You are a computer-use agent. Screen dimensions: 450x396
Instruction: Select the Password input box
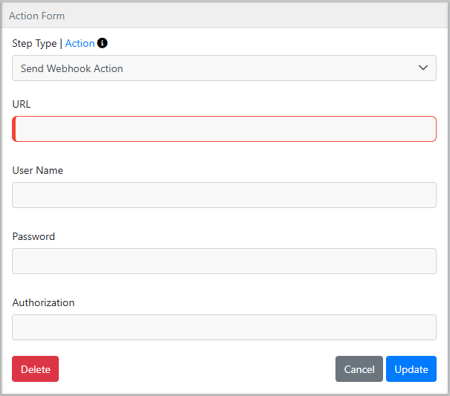click(x=224, y=261)
